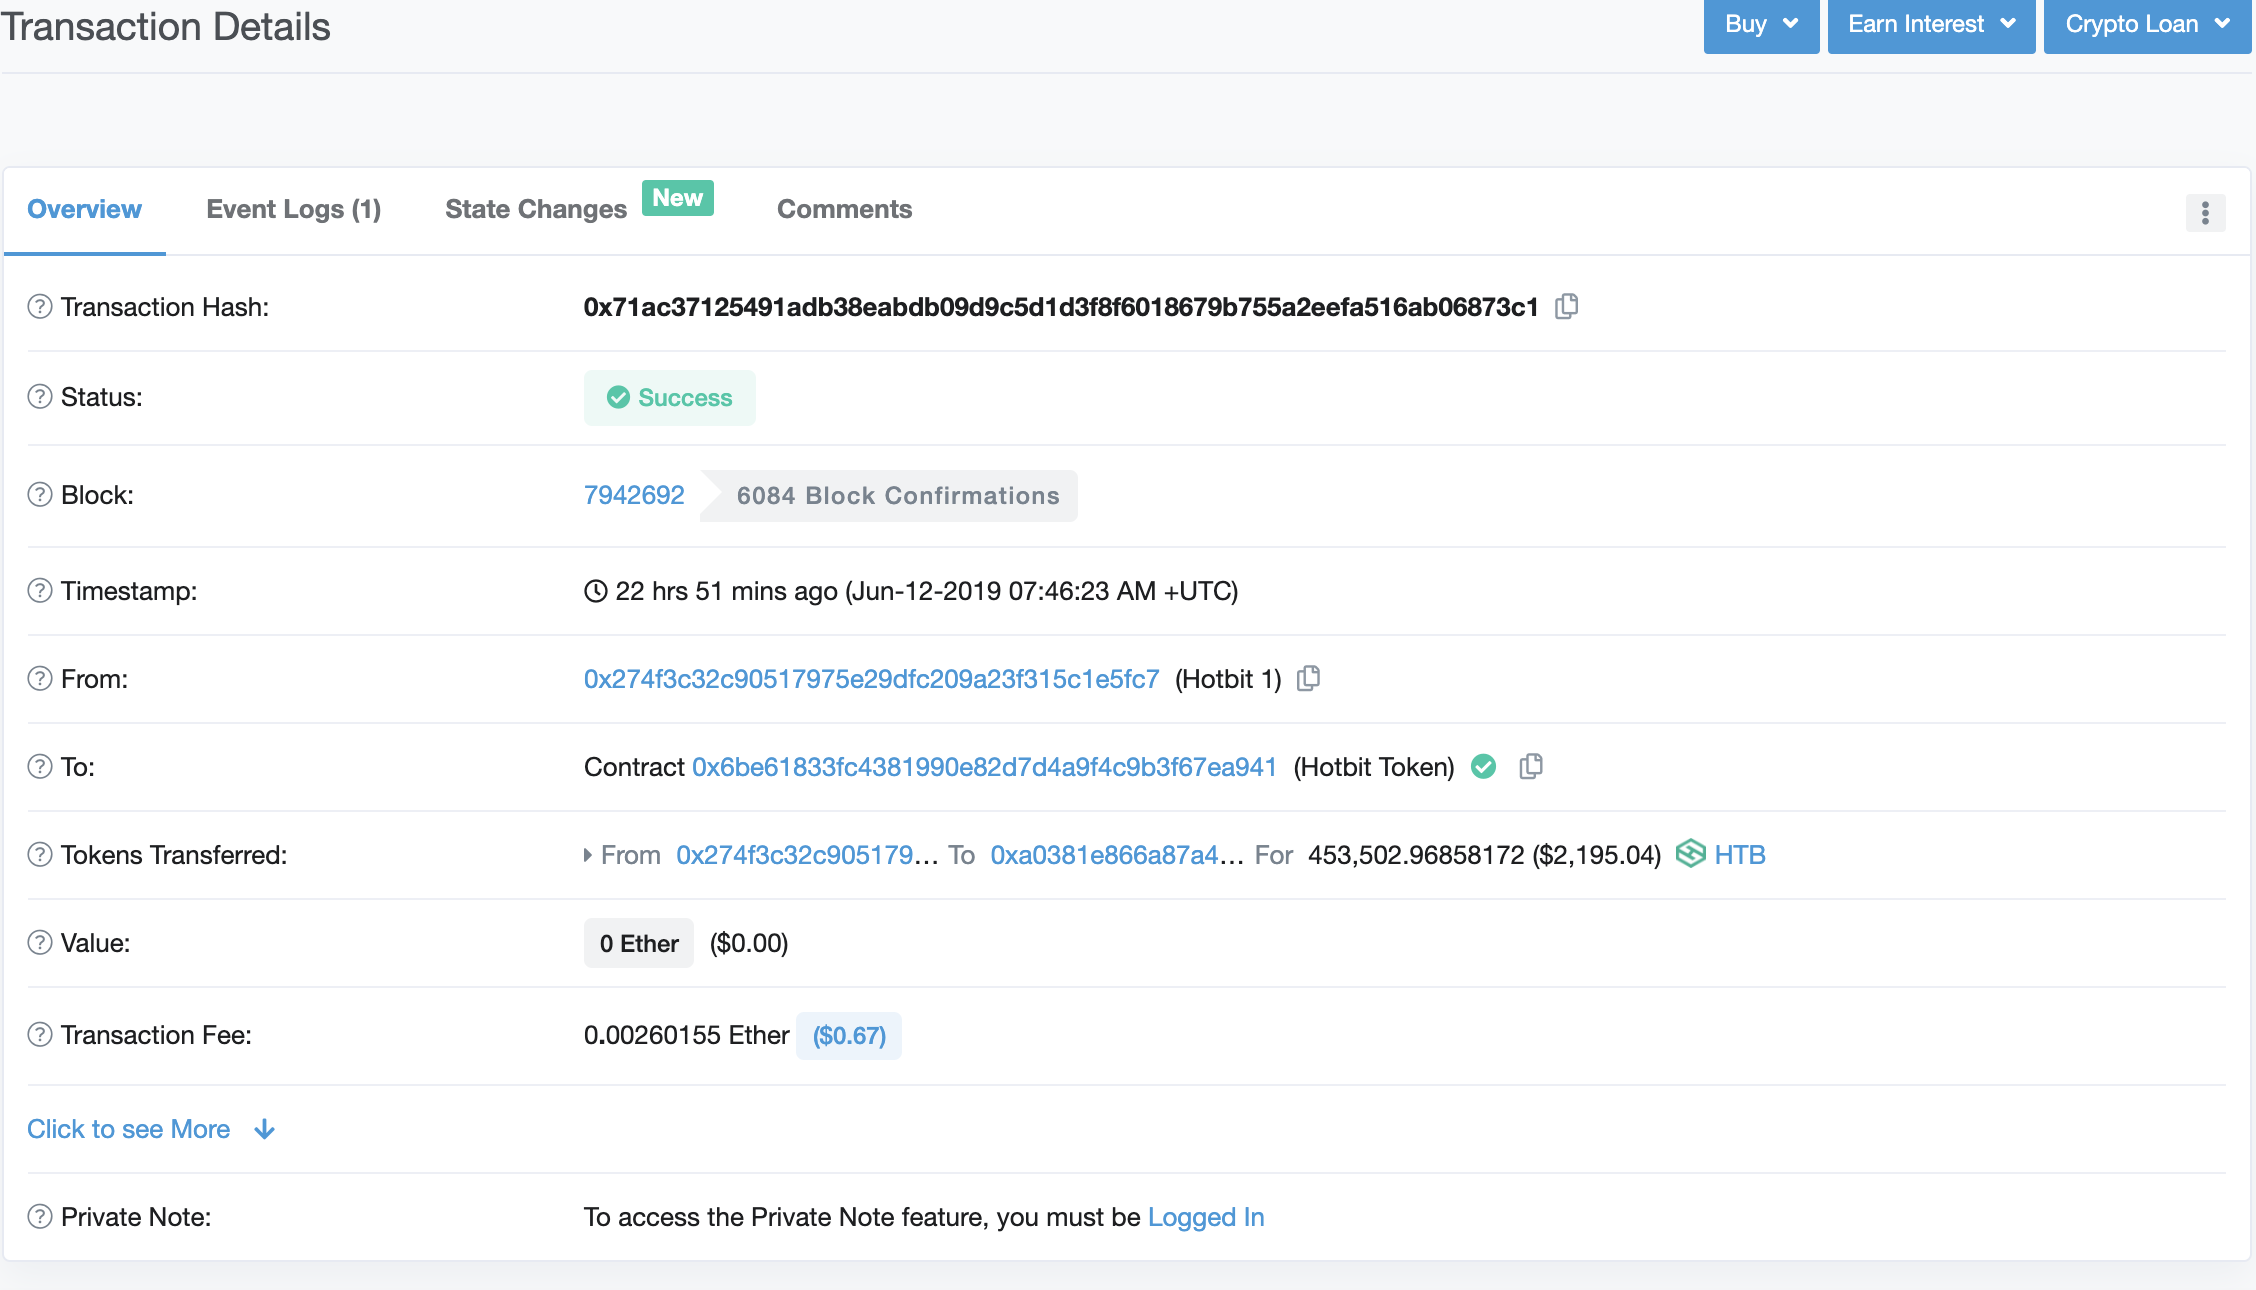This screenshot has height=1290, width=2256.
Task: Open the Buy dropdown
Action: [1761, 24]
